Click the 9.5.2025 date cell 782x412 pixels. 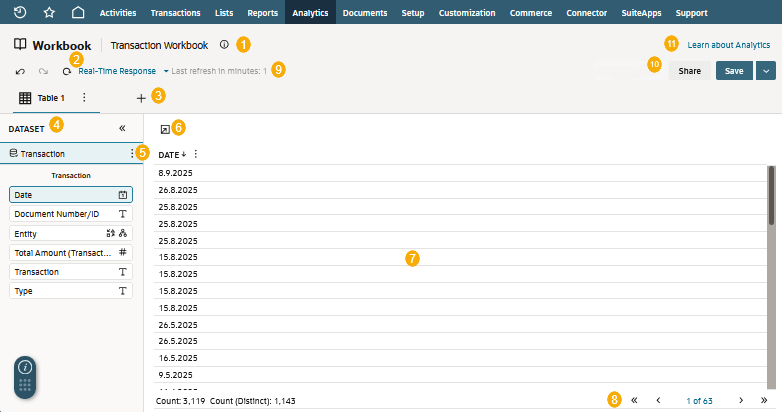click(176, 375)
